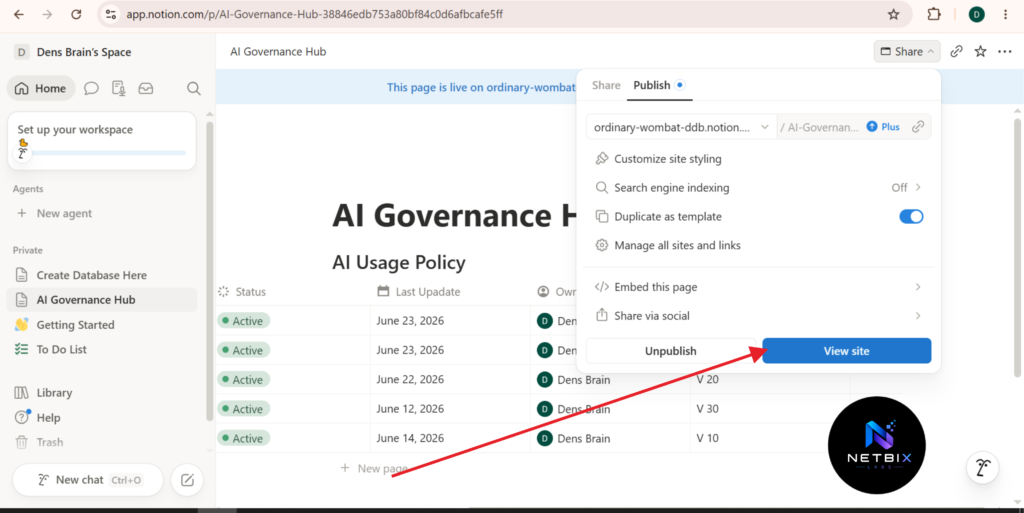Open the Library section
The image size is (1024, 513).
pos(102,393)
